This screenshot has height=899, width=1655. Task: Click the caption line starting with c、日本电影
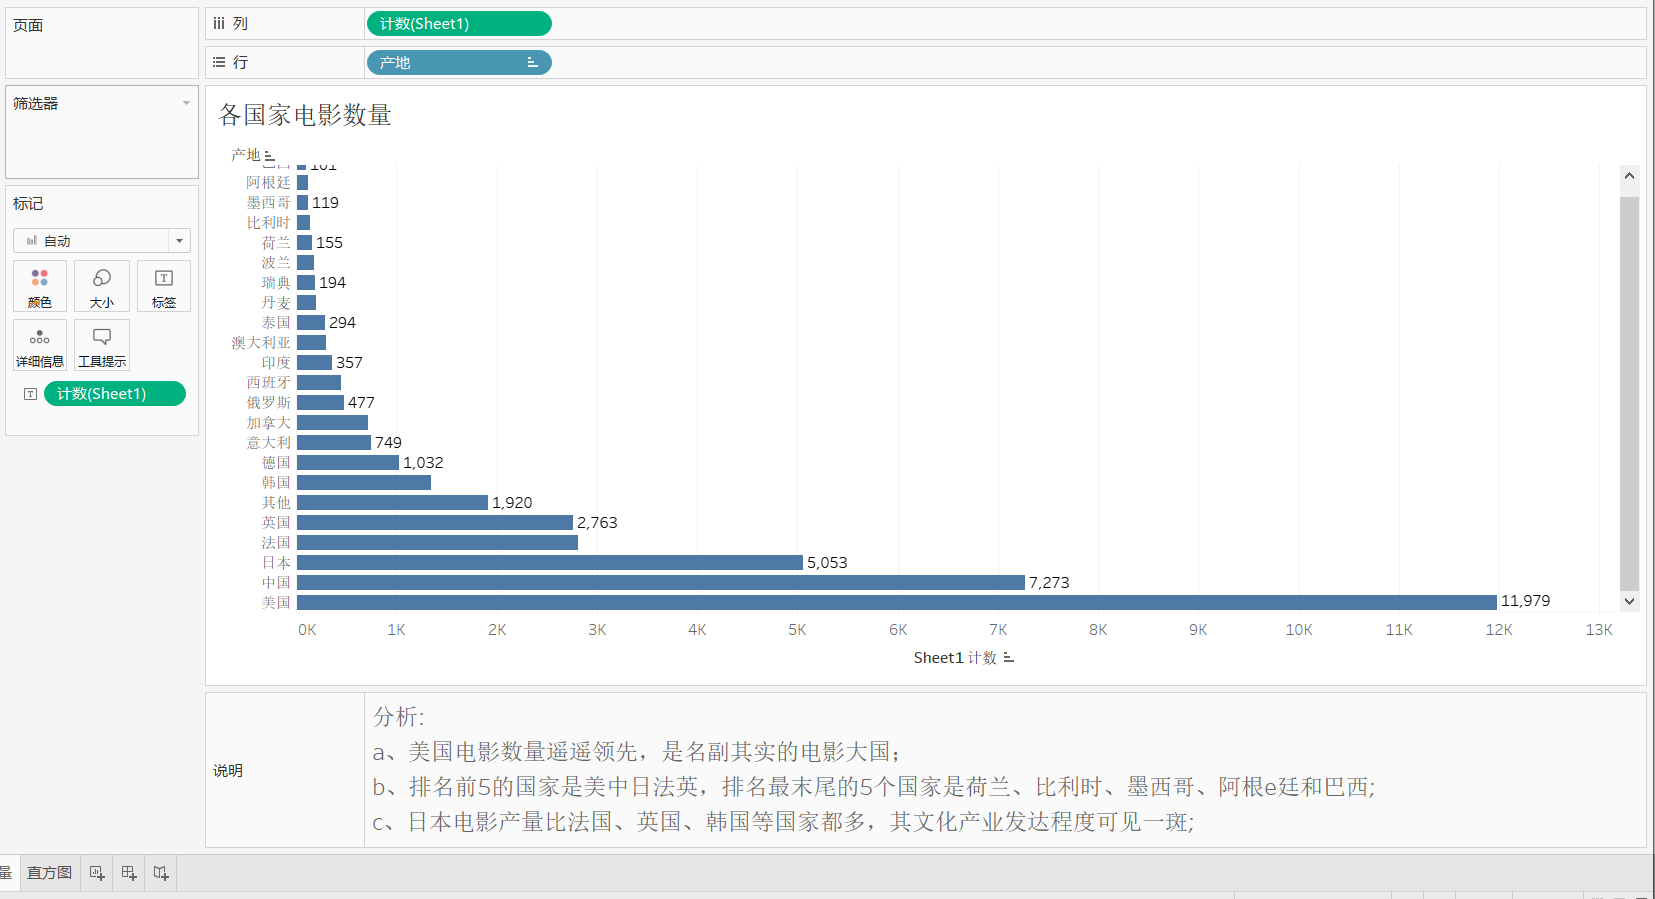783,821
